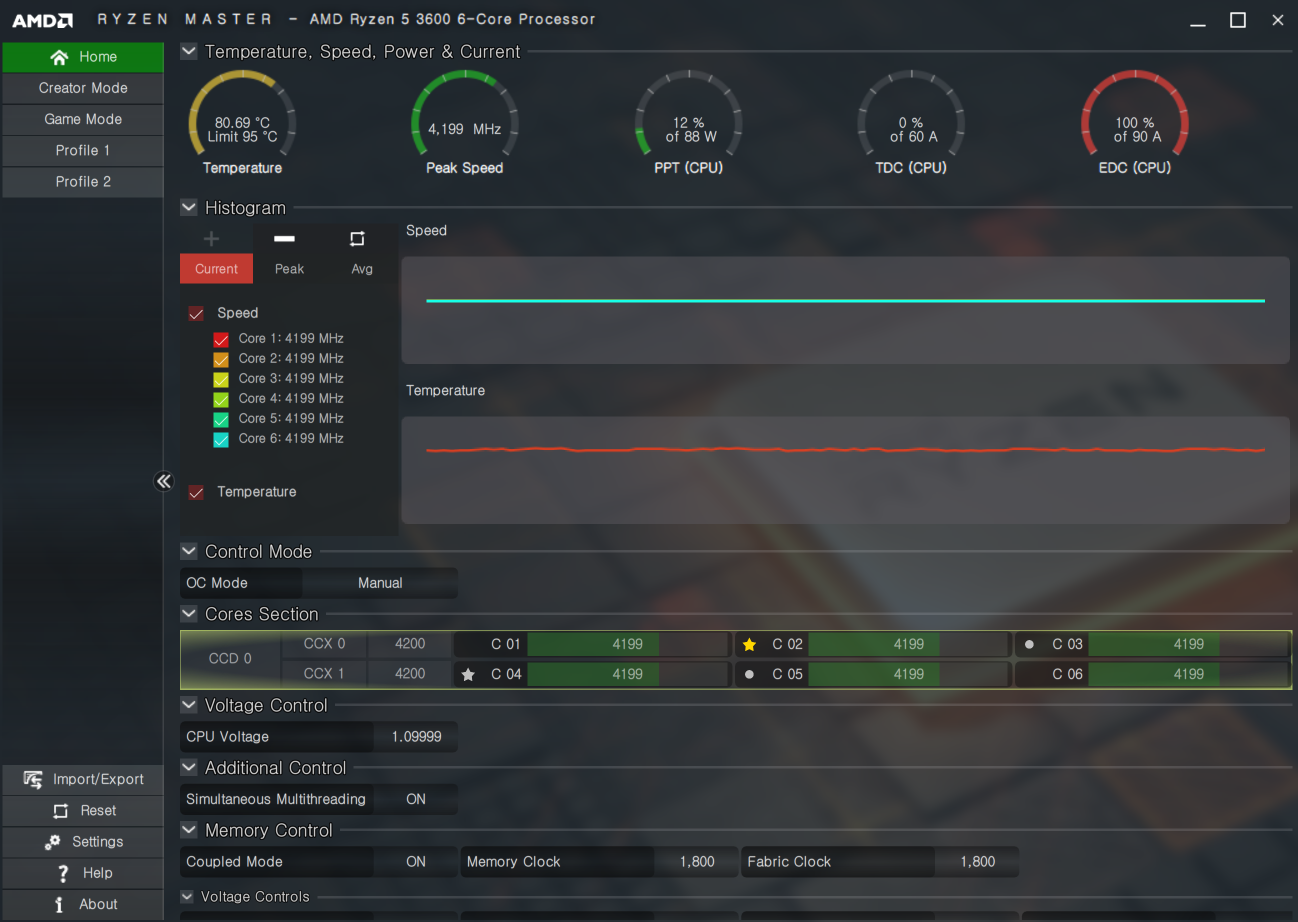The image size is (1298, 922).
Task: Click C 06 core speed bar
Action: [1189, 674]
